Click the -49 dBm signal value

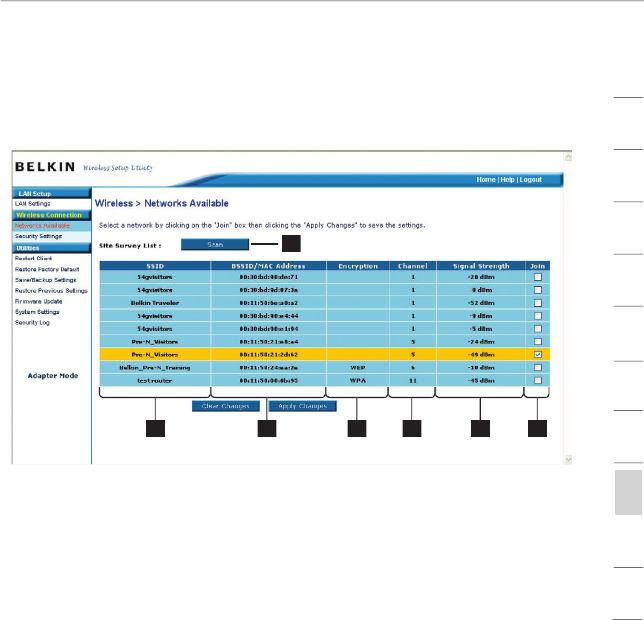[x=481, y=354]
